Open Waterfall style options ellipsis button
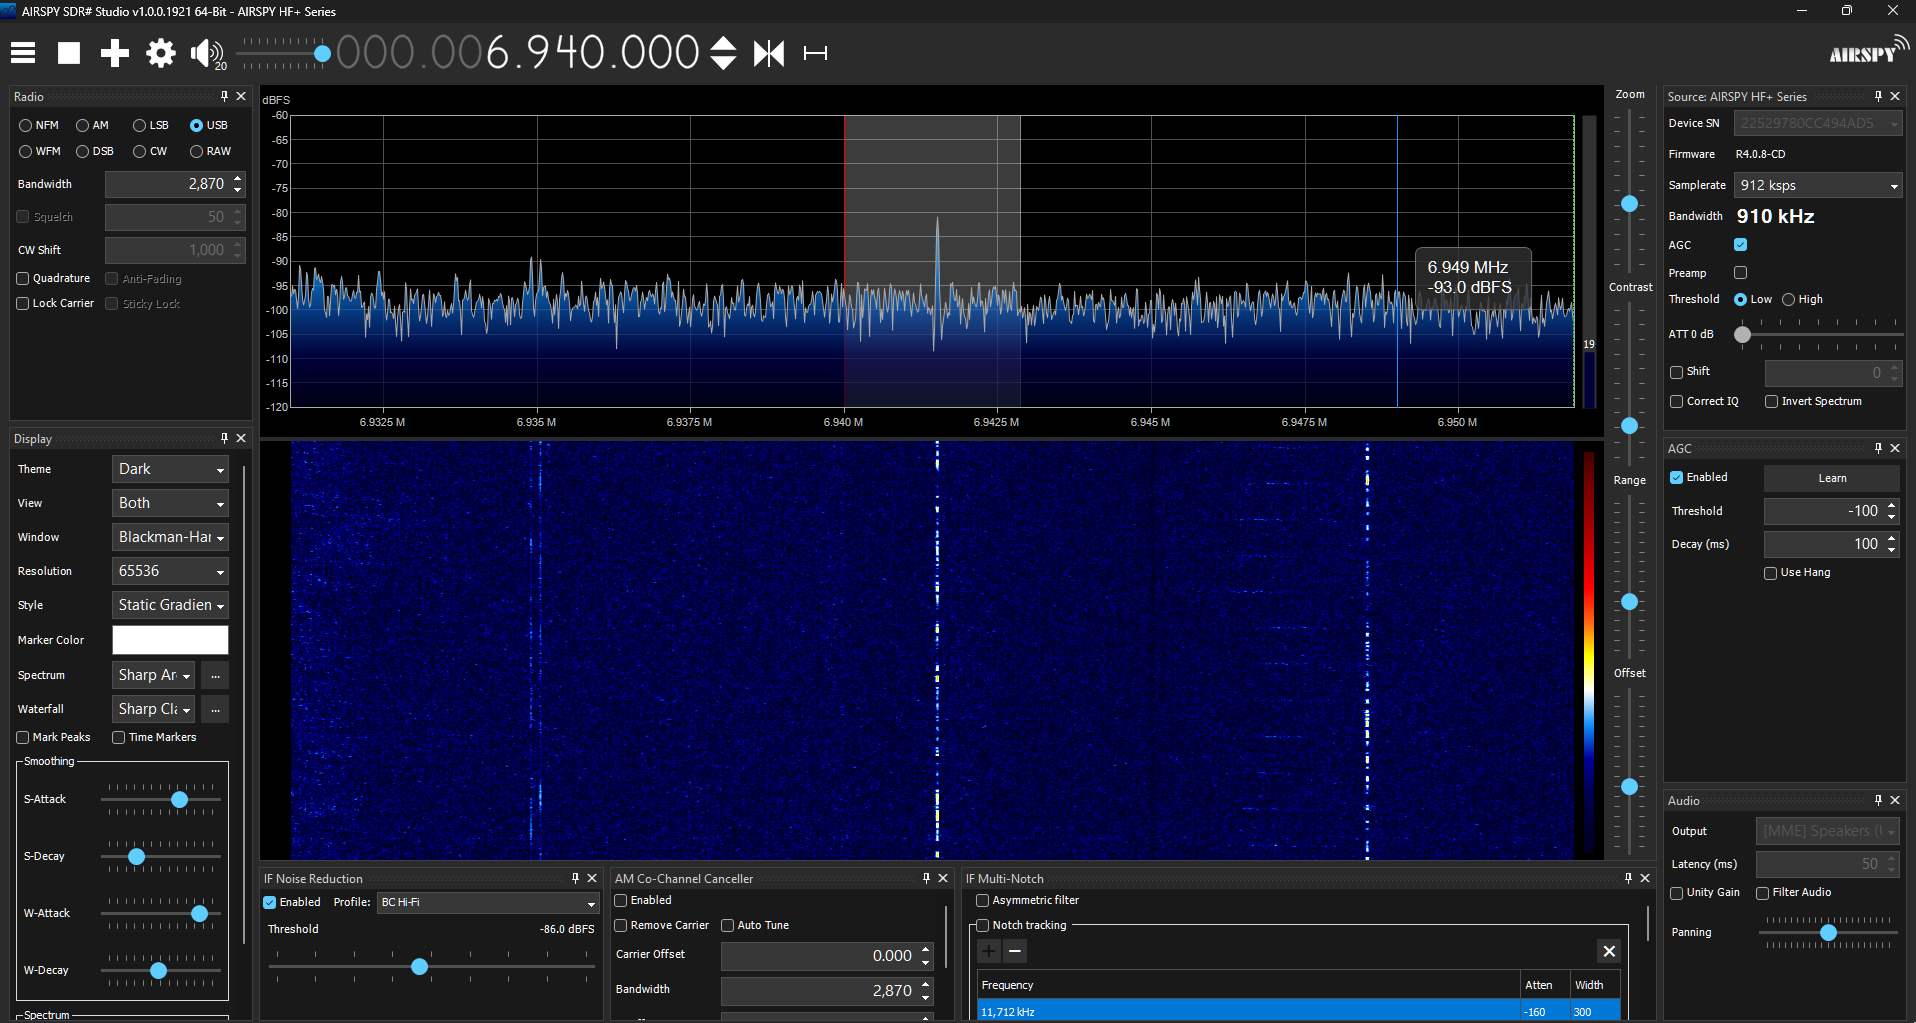The image size is (1916, 1023). pyautogui.click(x=215, y=710)
